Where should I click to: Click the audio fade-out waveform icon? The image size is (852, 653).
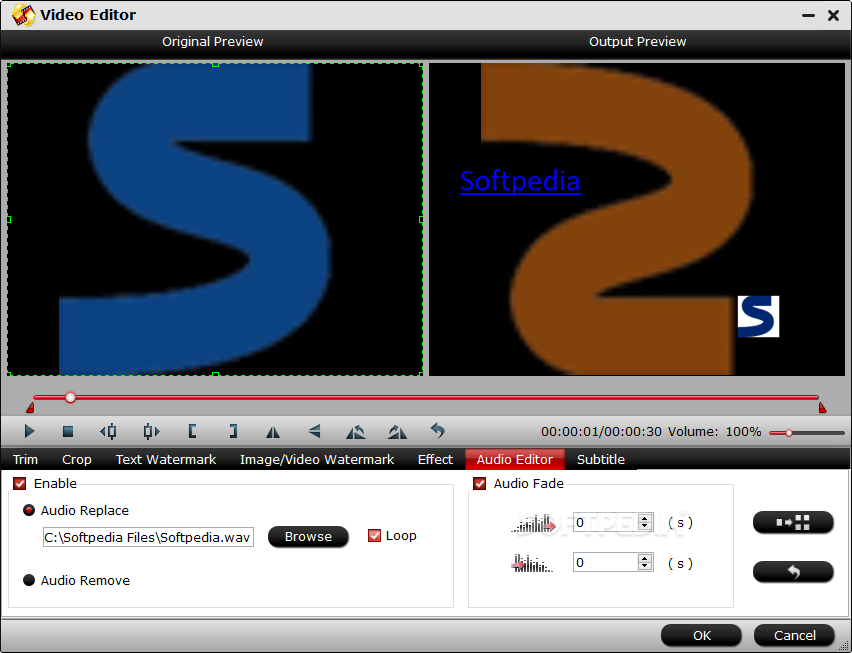pyautogui.click(x=532, y=563)
